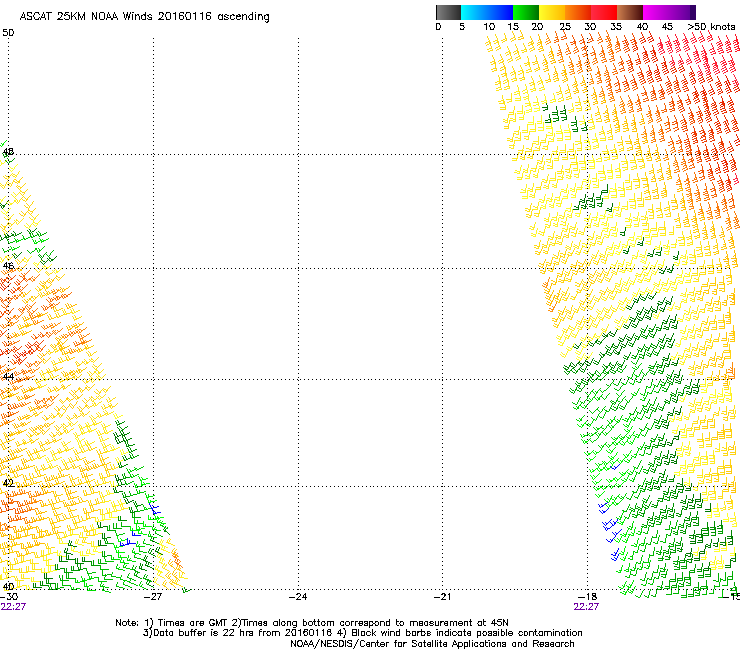Click the longitude label '-18'
The width and height of the screenshot is (740, 650).
[588, 597]
